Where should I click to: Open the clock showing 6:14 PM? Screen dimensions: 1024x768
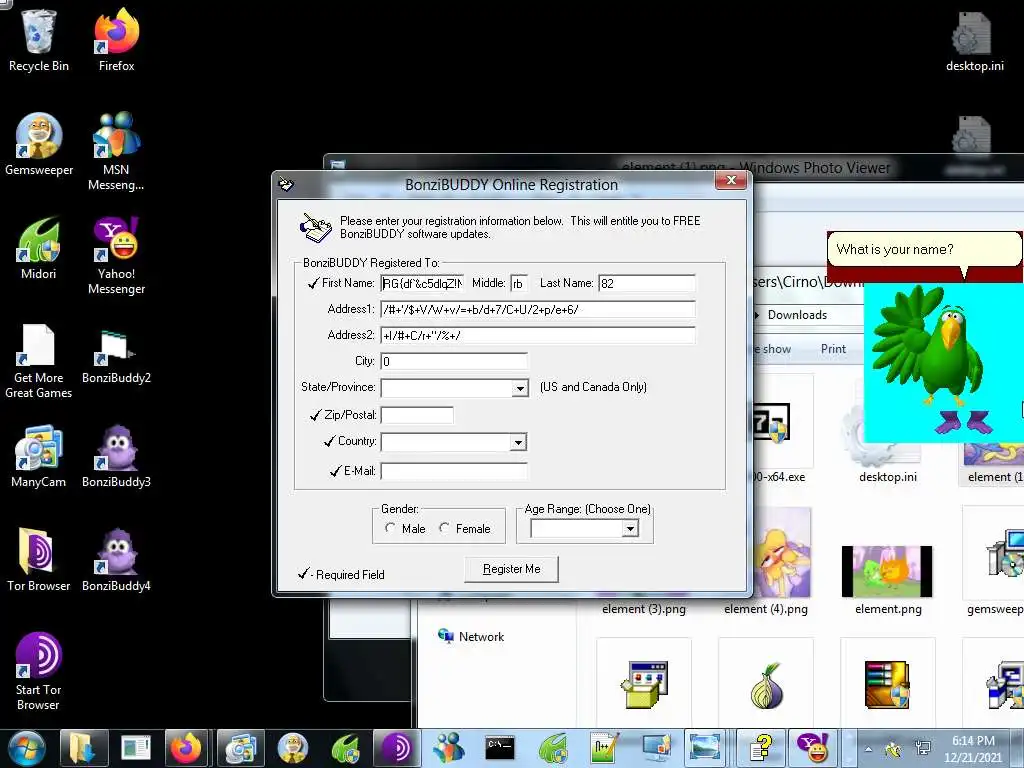973,749
